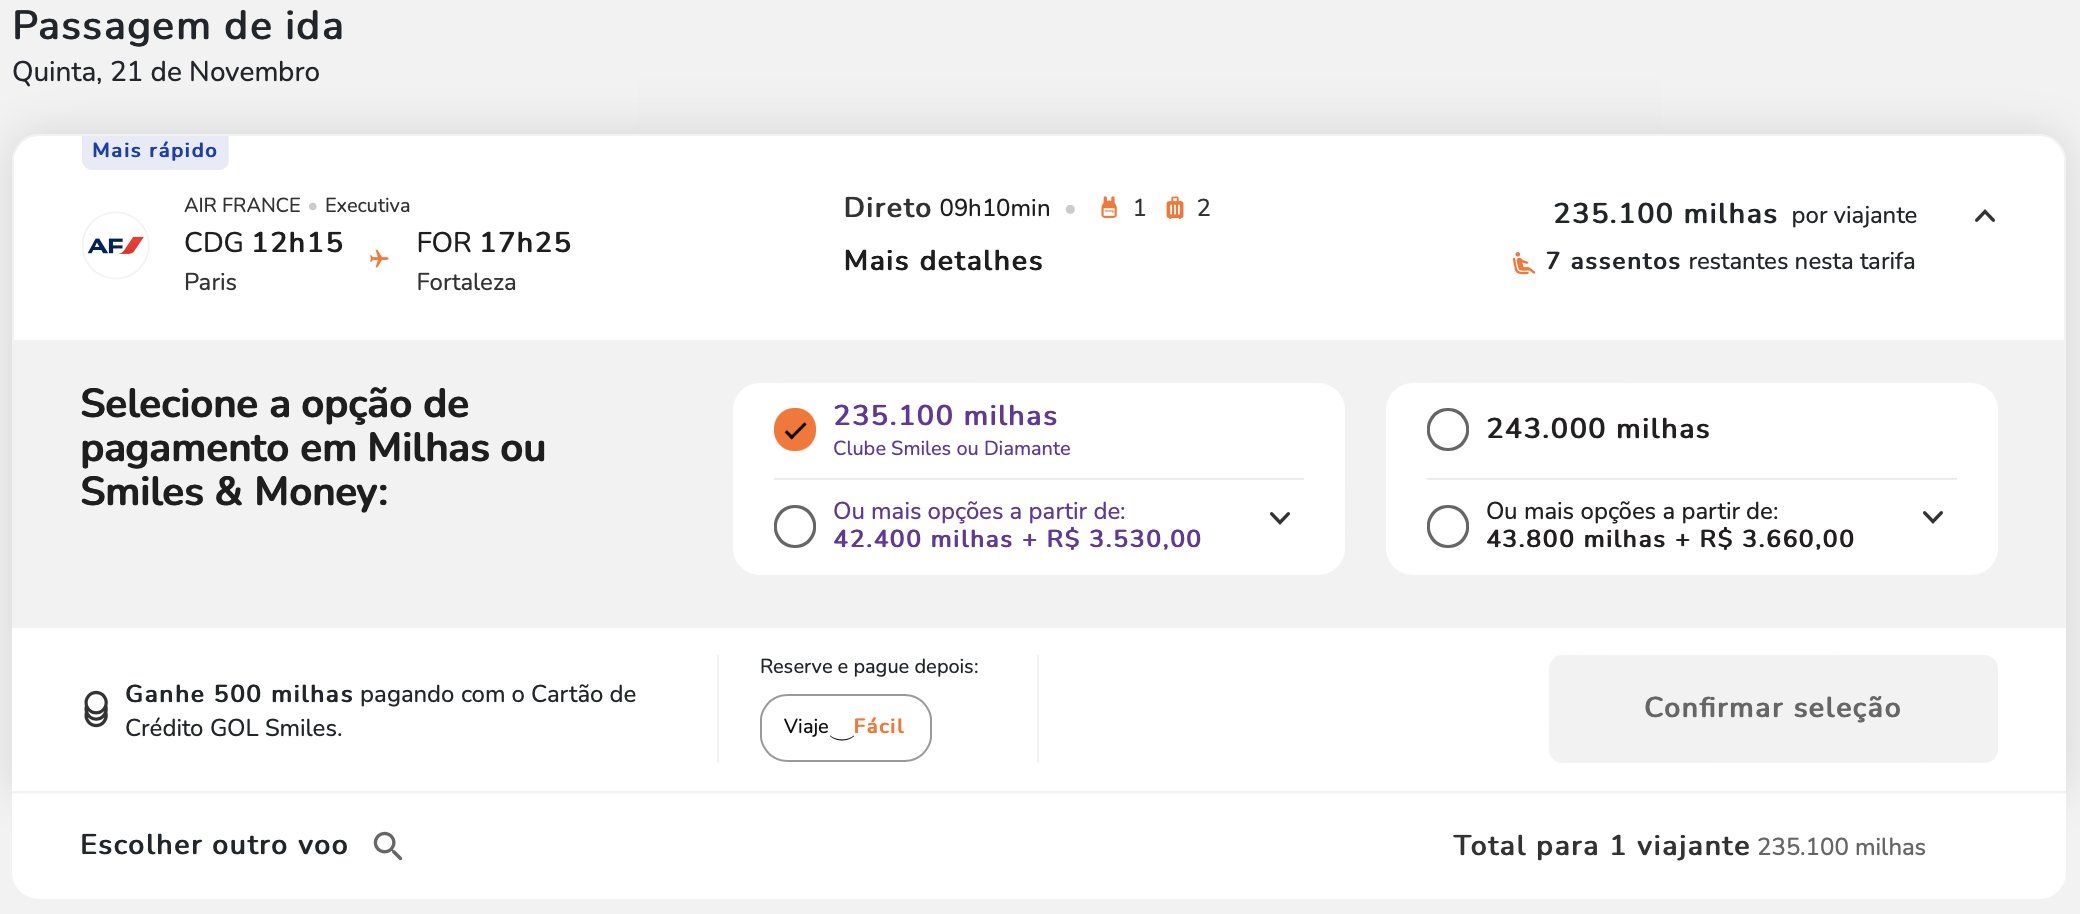This screenshot has width=2080, height=914.
Task: Choose the 43.800 milhas + R$ 3.660,00 option
Action: click(1447, 526)
